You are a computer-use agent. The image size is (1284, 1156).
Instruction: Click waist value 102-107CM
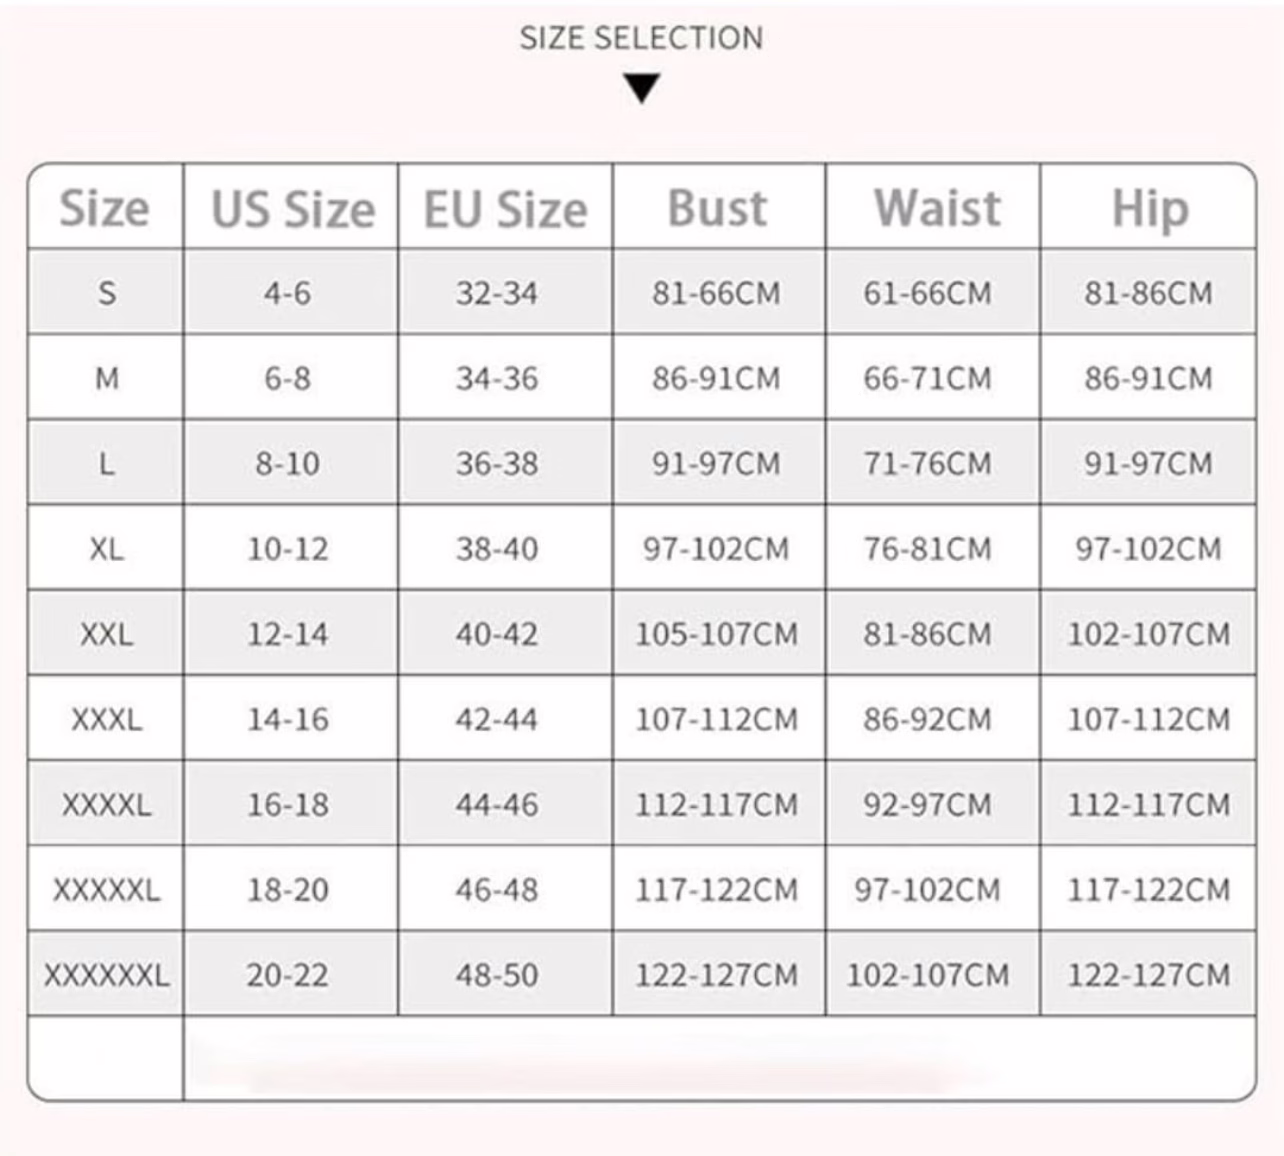[x=928, y=975]
